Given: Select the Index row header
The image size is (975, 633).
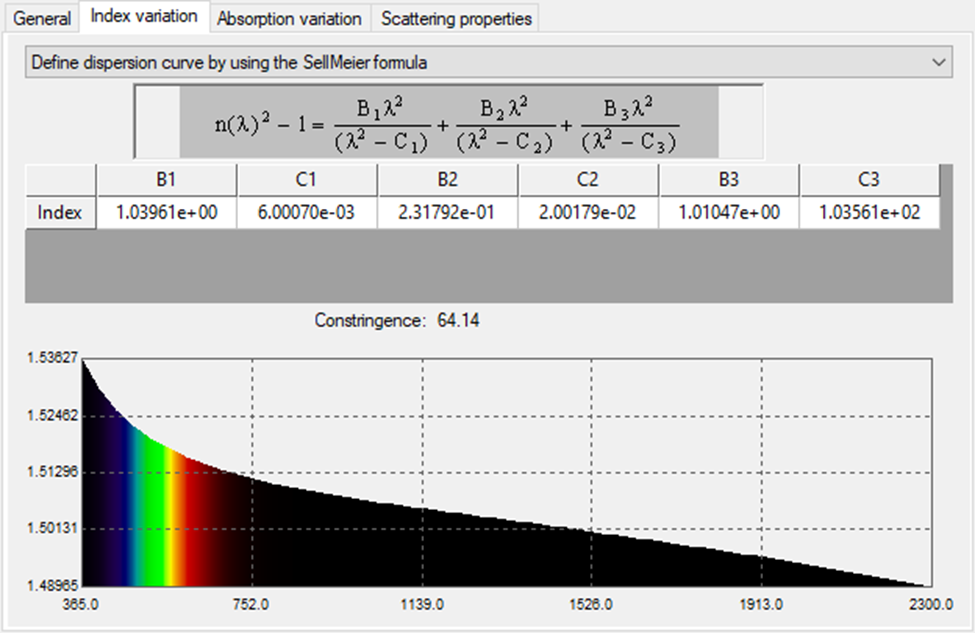Looking at the screenshot, I should (60, 213).
